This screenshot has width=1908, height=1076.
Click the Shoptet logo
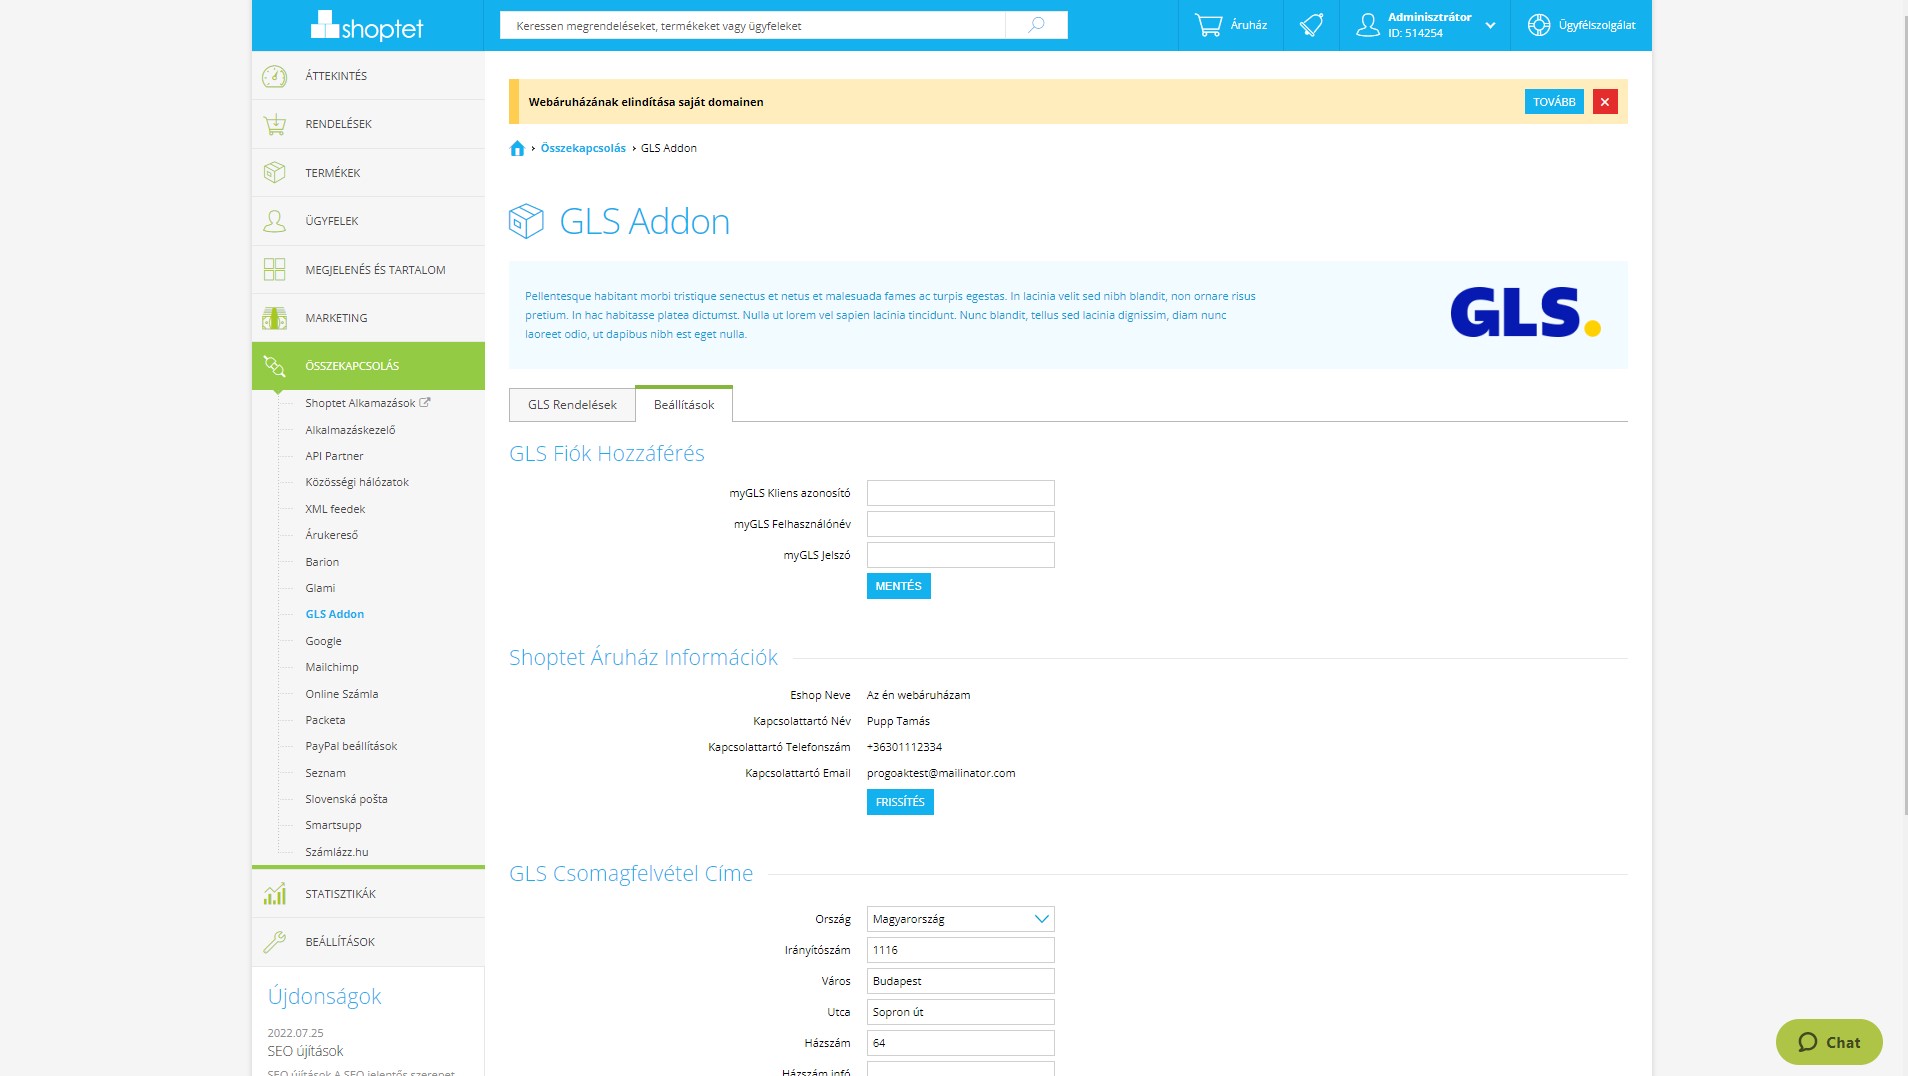(x=366, y=25)
